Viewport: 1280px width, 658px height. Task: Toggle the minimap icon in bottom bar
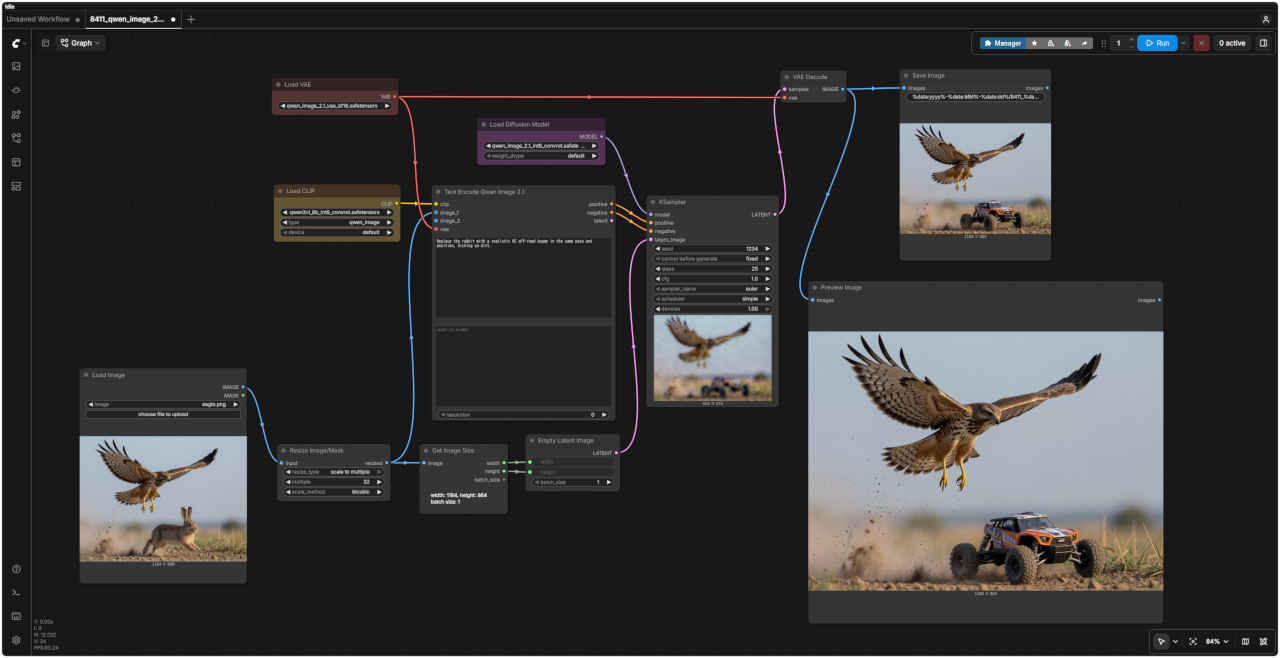(x=1245, y=641)
